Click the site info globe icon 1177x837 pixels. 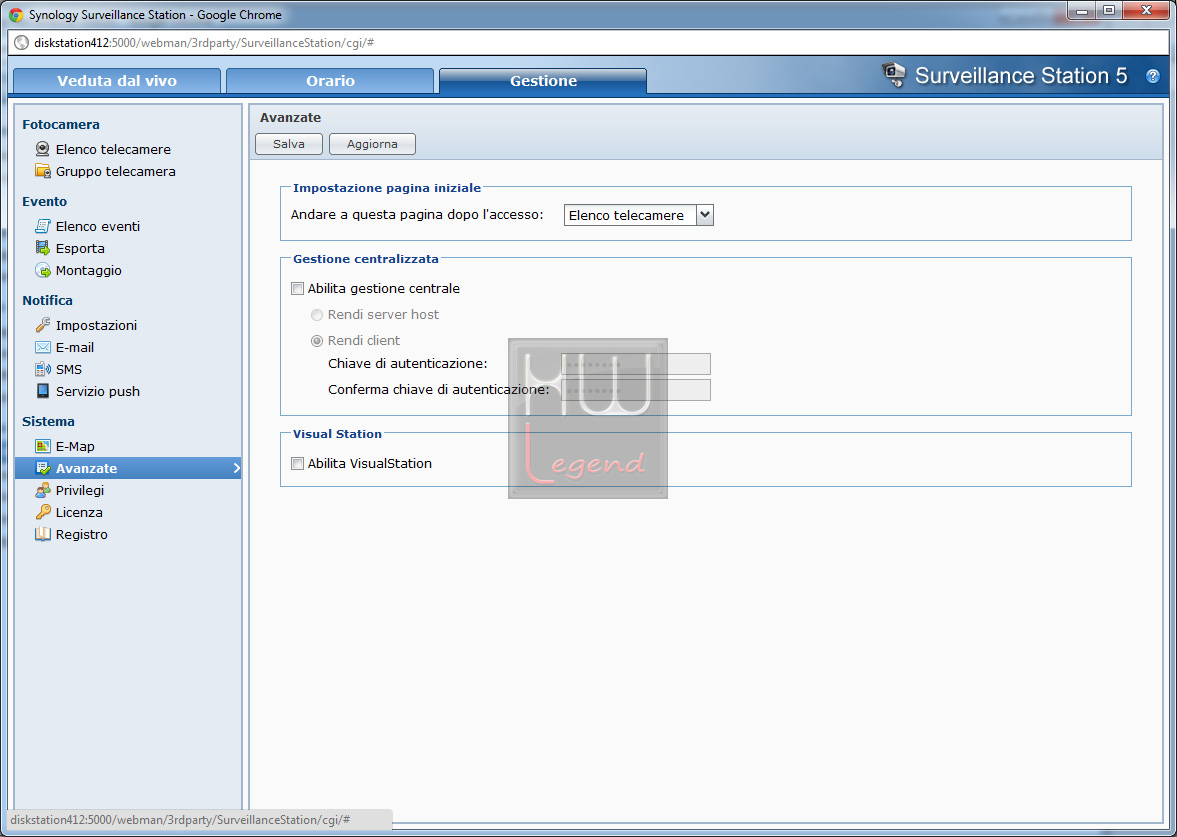pos(21,43)
